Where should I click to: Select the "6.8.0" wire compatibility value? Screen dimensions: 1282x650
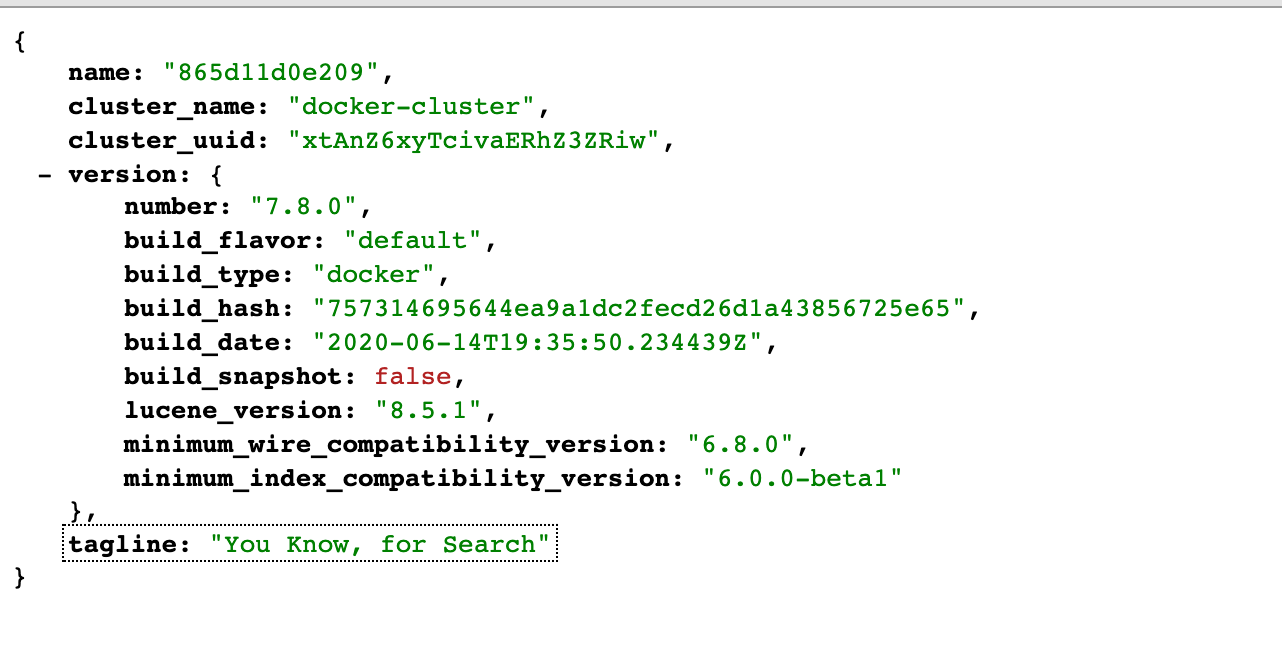point(741,444)
